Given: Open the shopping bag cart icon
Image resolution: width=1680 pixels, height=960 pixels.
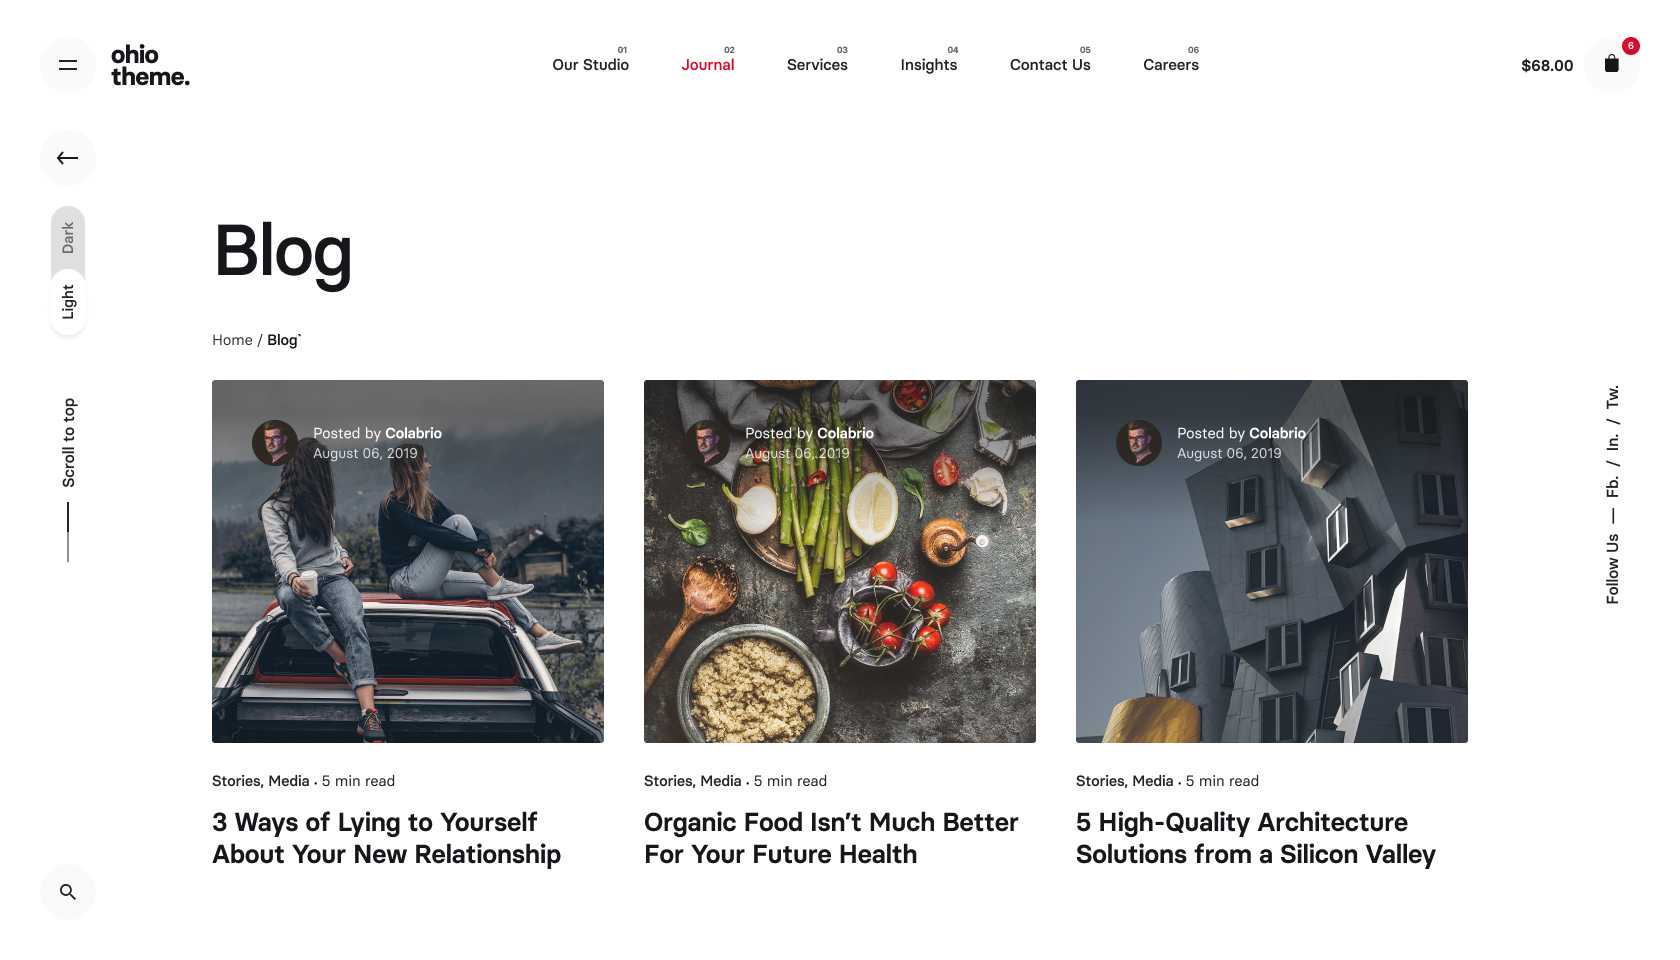Looking at the screenshot, I should tap(1611, 65).
